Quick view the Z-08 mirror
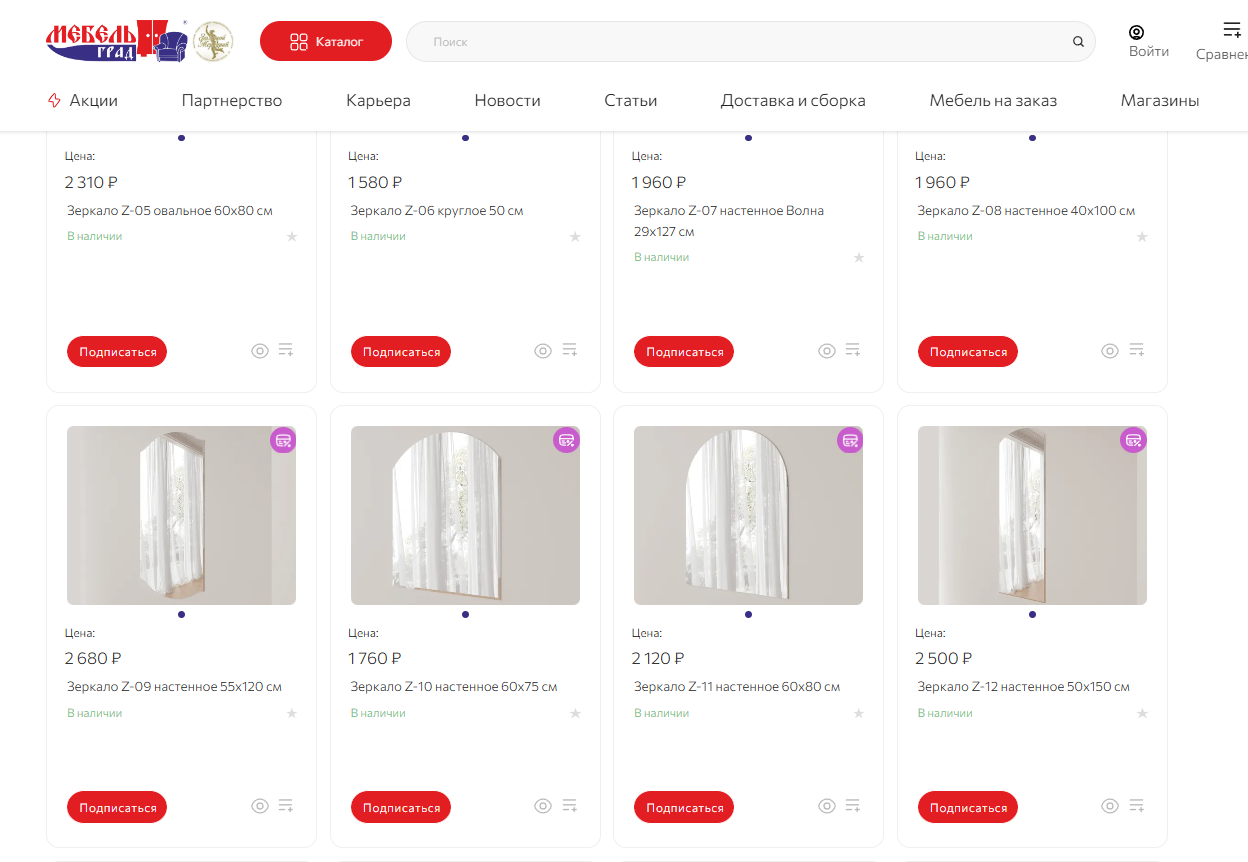 pos(1110,350)
